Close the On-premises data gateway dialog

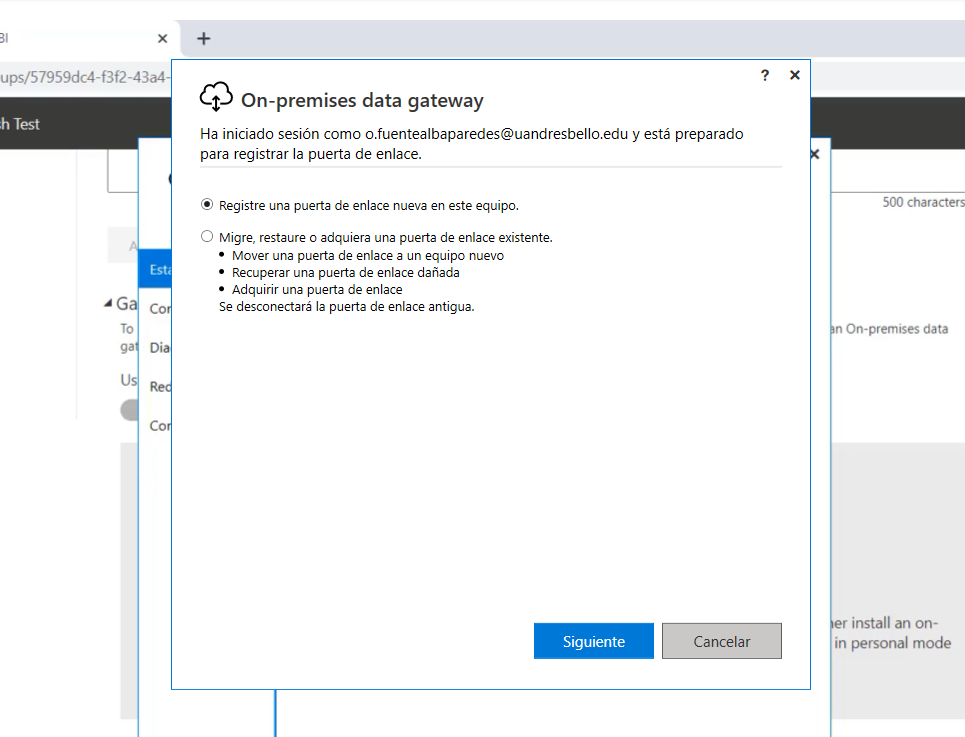(794, 76)
